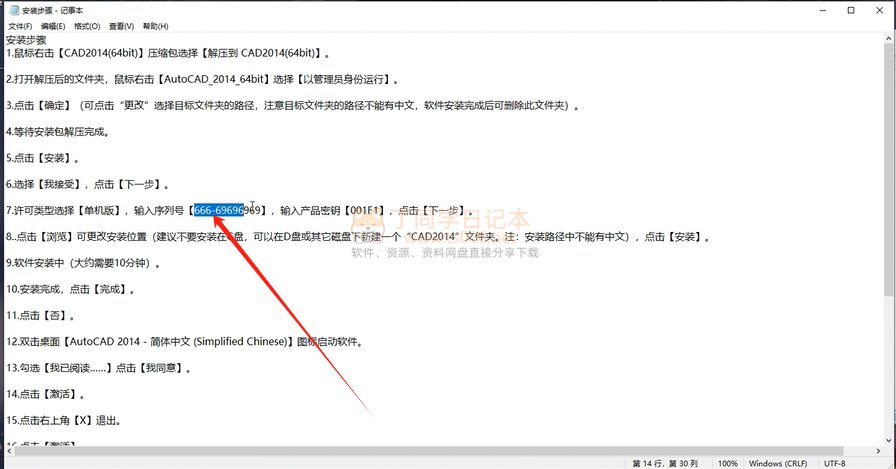896x469 pixels.
Task: Click the text AutoCAD_2014_64bit in line 2
Action: pos(214,79)
